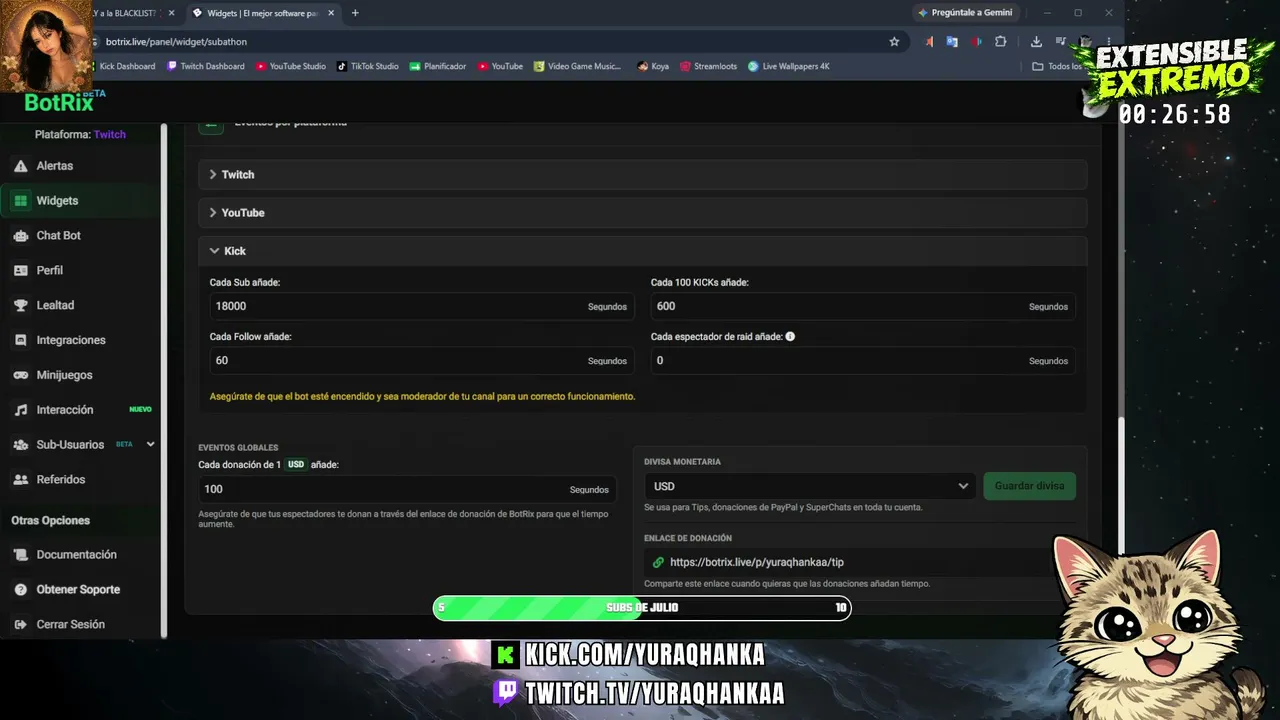Open Interacción using the music note icon

coord(20,410)
